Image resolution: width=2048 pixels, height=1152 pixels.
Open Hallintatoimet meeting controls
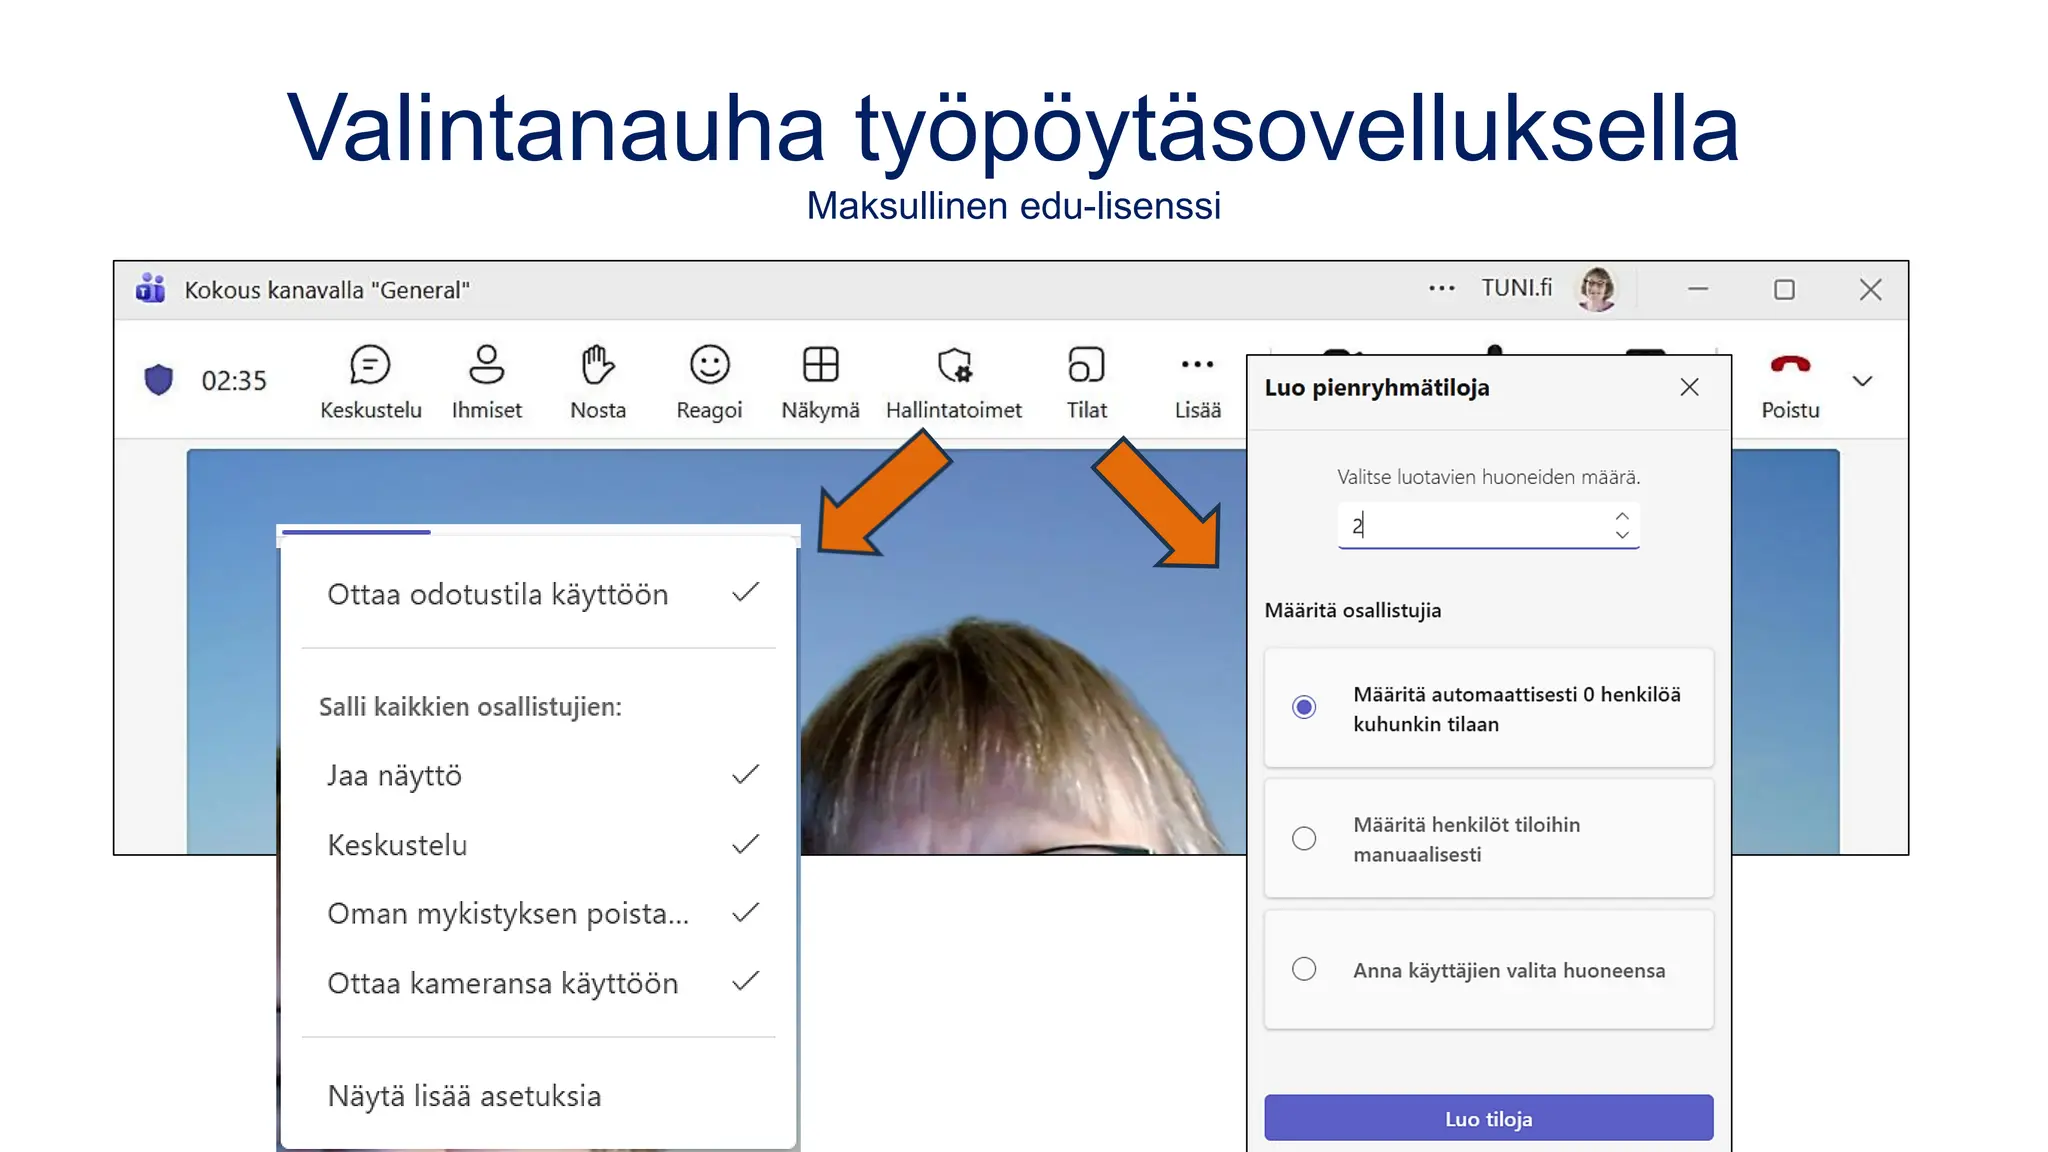[x=953, y=382]
